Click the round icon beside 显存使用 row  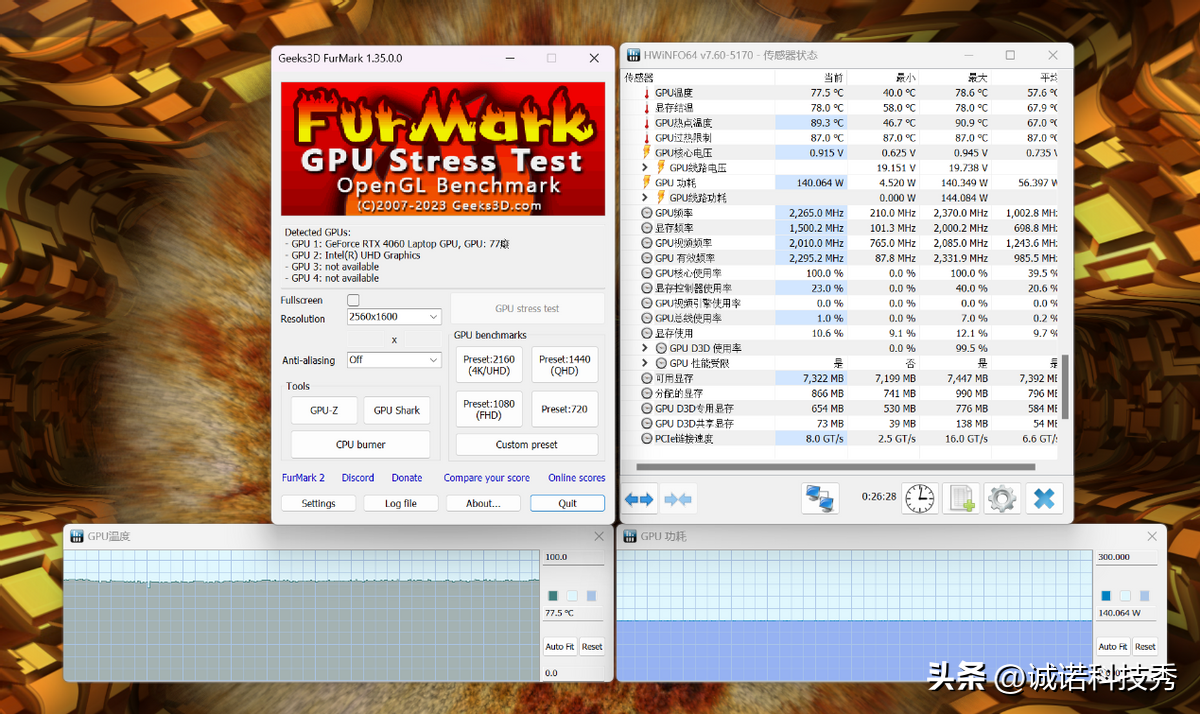tap(646, 333)
